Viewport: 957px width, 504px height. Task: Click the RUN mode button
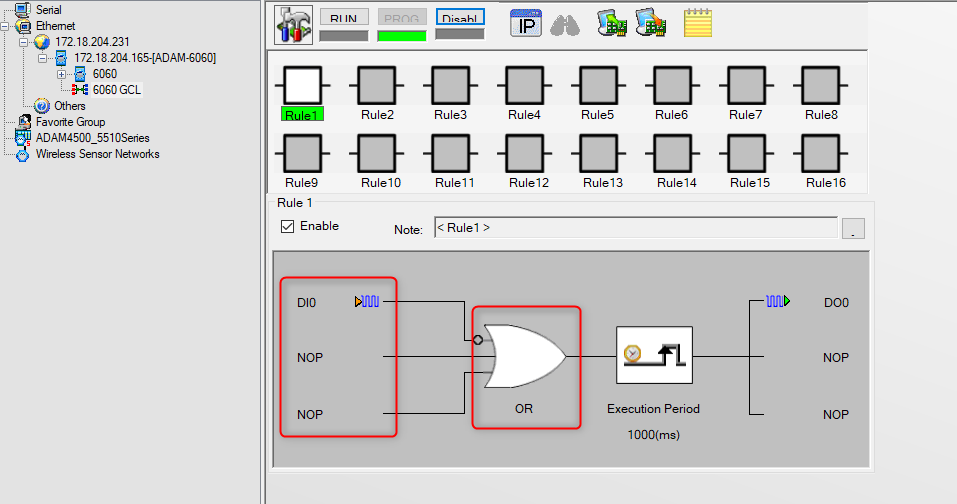(x=344, y=17)
